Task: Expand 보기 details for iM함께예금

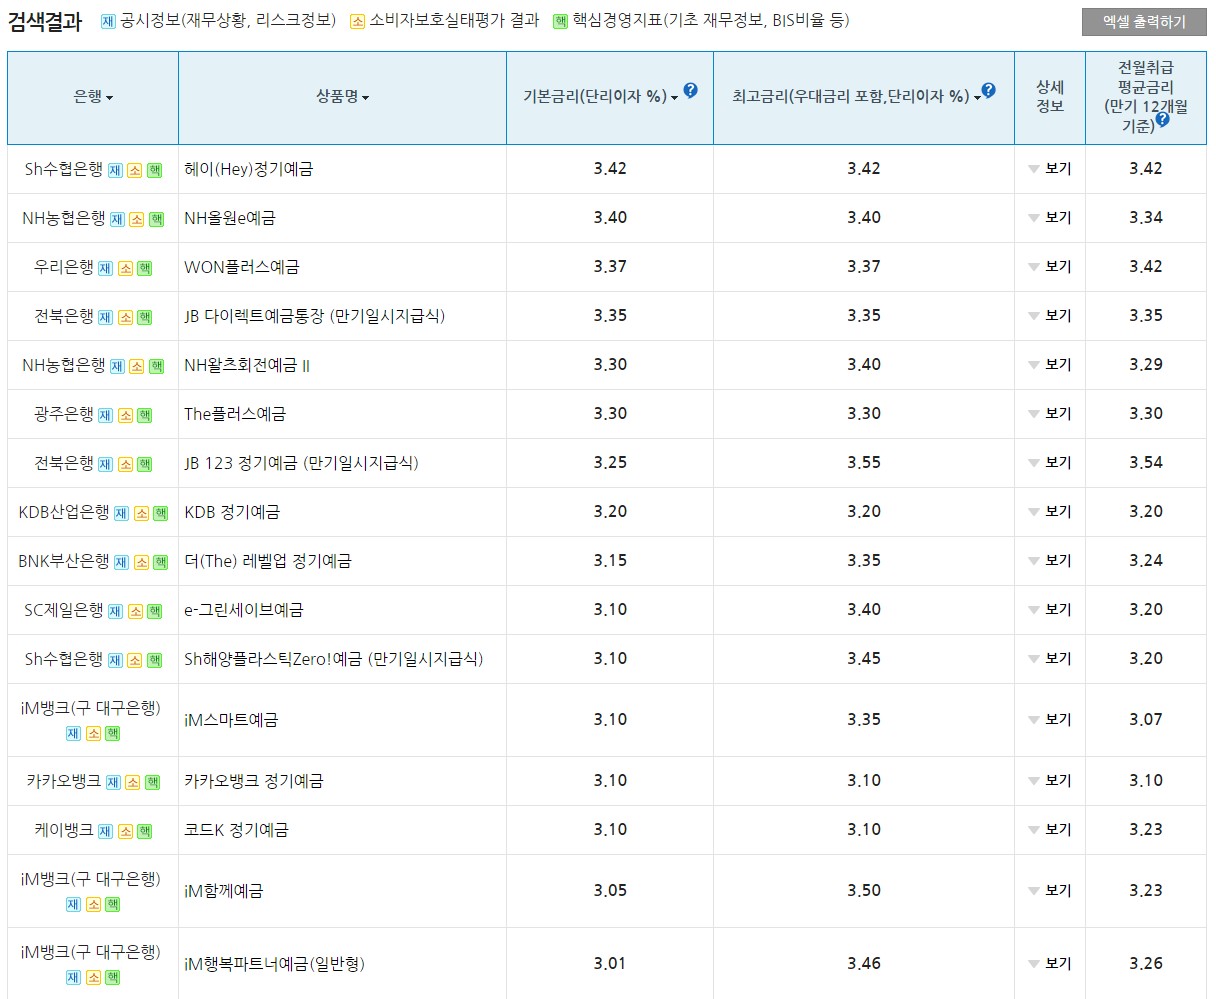Action: [1050, 891]
